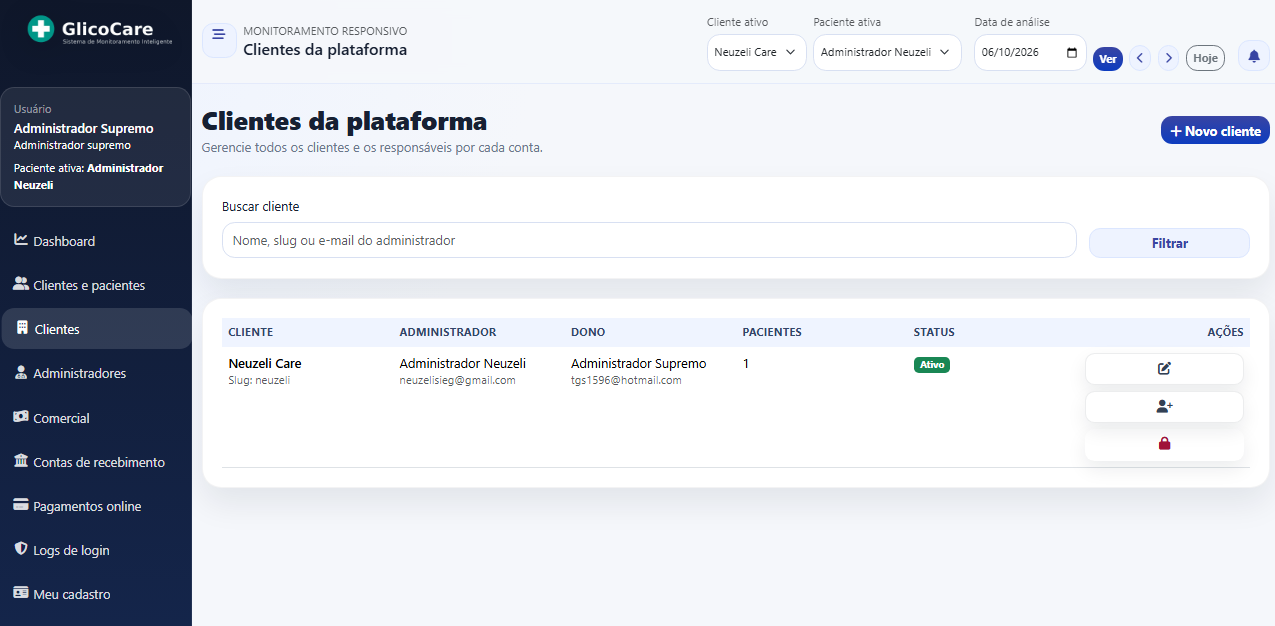Click the people icon beside Clientes e pacientes
The image size is (1275, 626).
click(x=21, y=284)
